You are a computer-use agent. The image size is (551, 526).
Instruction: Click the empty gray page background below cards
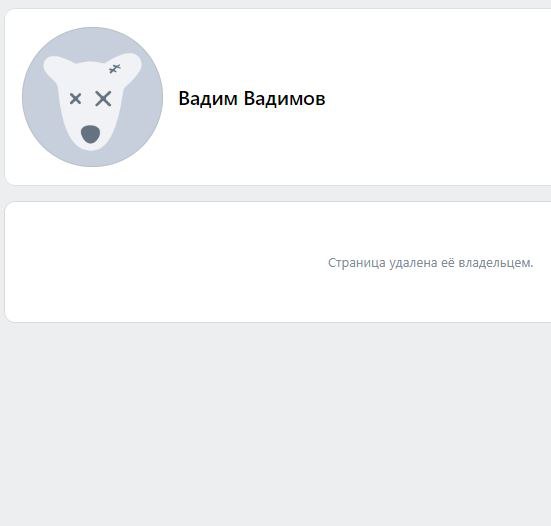(x=276, y=422)
